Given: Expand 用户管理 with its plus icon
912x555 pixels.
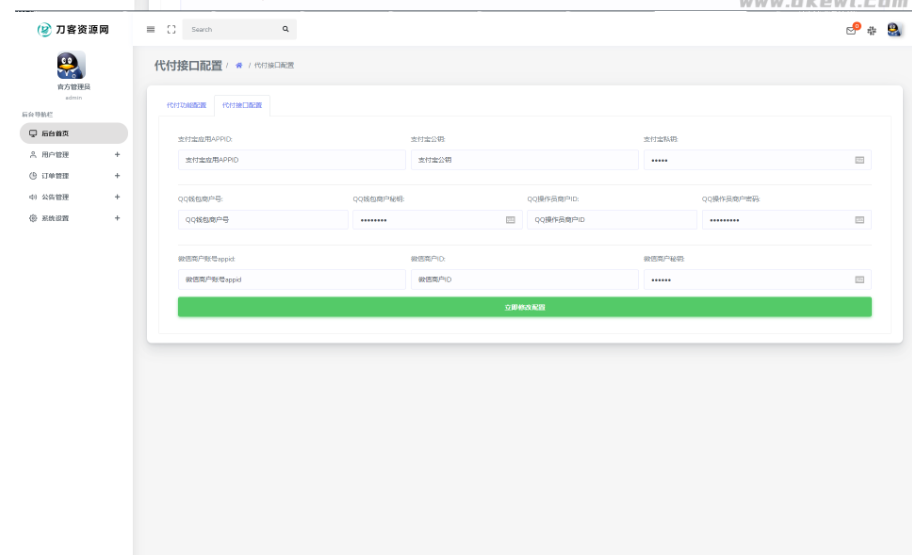Looking at the screenshot, I should click(x=117, y=155).
